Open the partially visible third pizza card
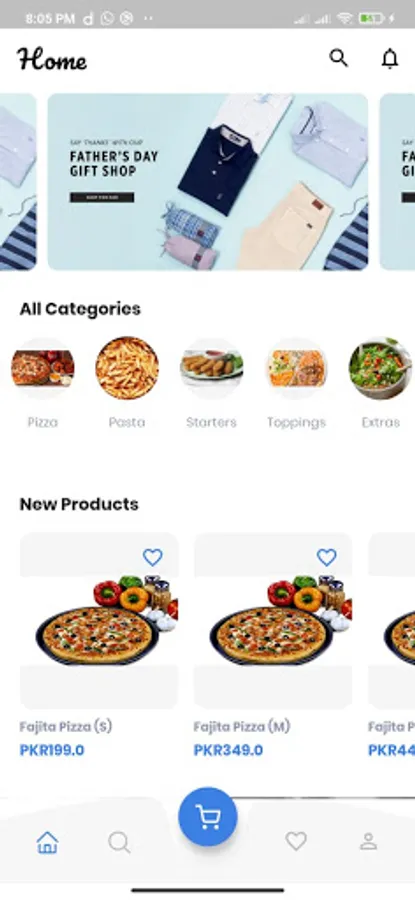 click(x=391, y=621)
